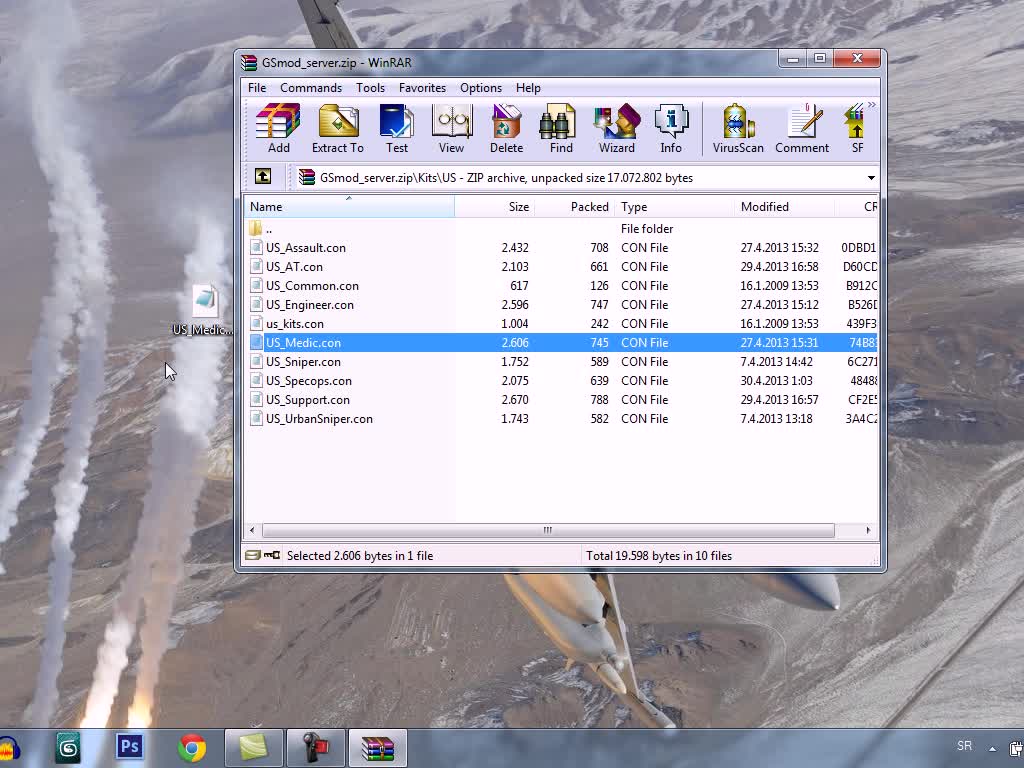The width and height of the screenshot is (1024, 768).
Task: Sort files by Size column header
Action: [494, 206]
